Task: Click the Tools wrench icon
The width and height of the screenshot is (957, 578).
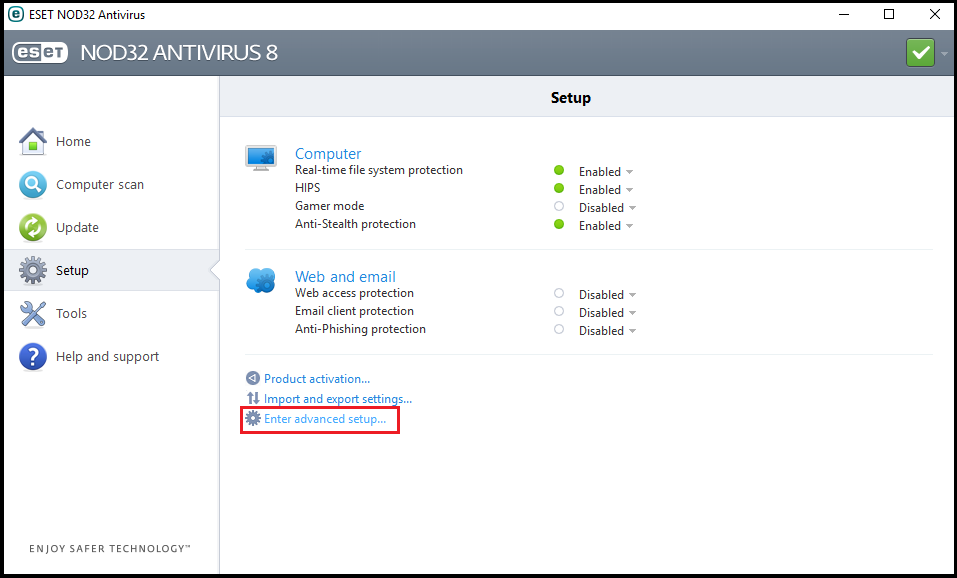Action: (x=33, y=314)
